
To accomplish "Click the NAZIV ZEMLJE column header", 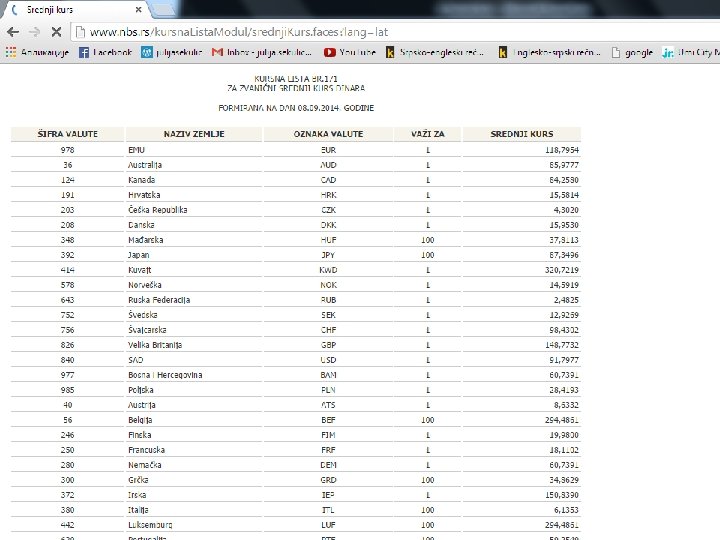I will pos(194,134).
